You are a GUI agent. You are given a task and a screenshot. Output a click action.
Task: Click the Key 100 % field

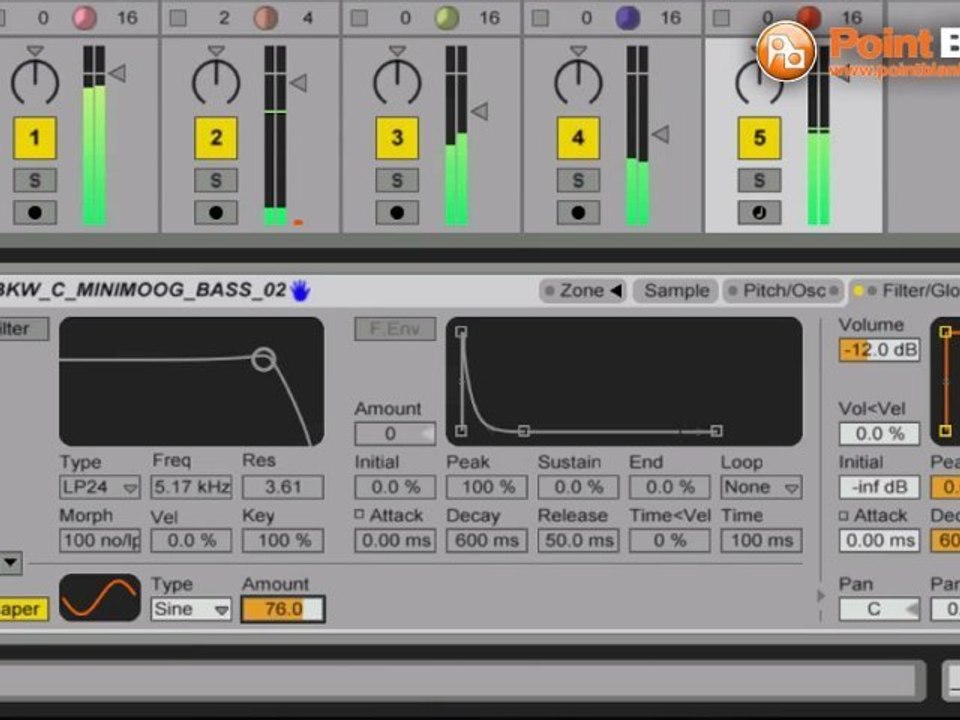pyautogui.click(x=283, y=541)
